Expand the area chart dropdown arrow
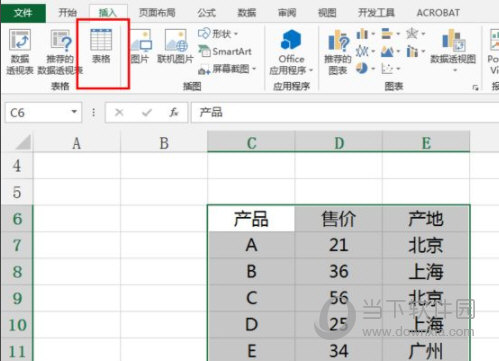Image resolution: width=499 pixels, height=361 pixels. pyautogui.click(x=398, y=52)
